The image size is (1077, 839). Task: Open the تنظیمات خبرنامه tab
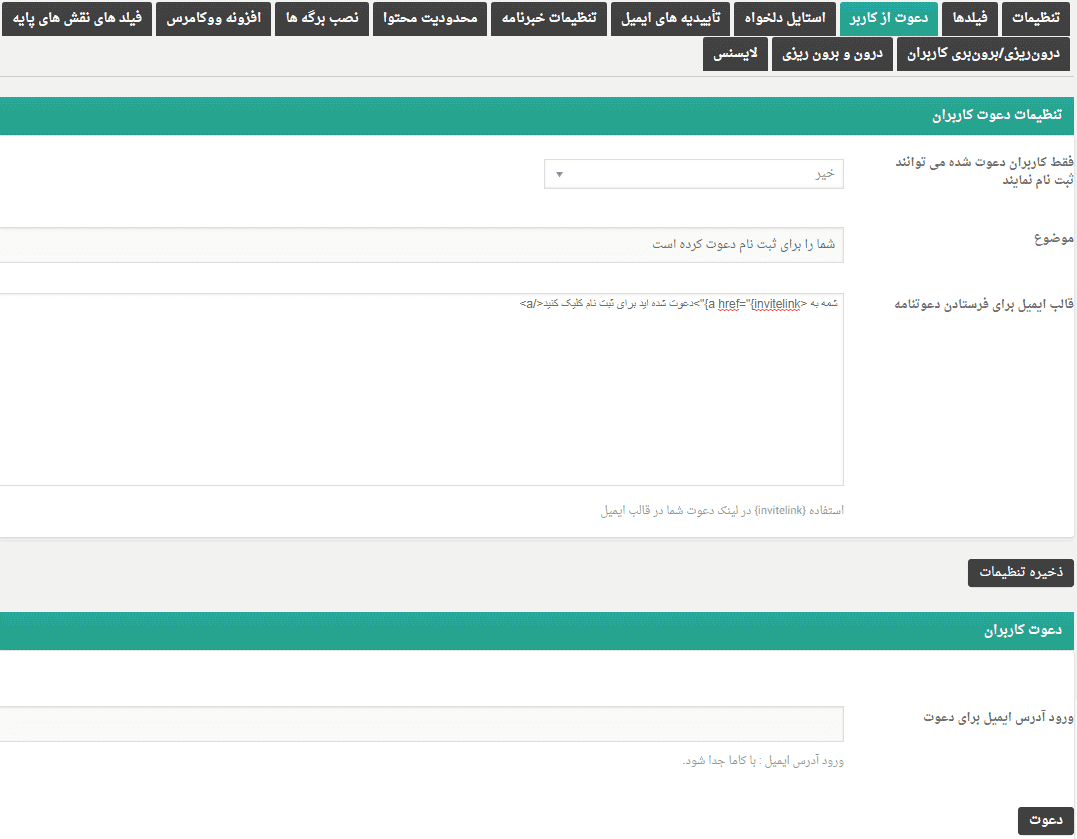pyautogui.click(x=549, y=19)
